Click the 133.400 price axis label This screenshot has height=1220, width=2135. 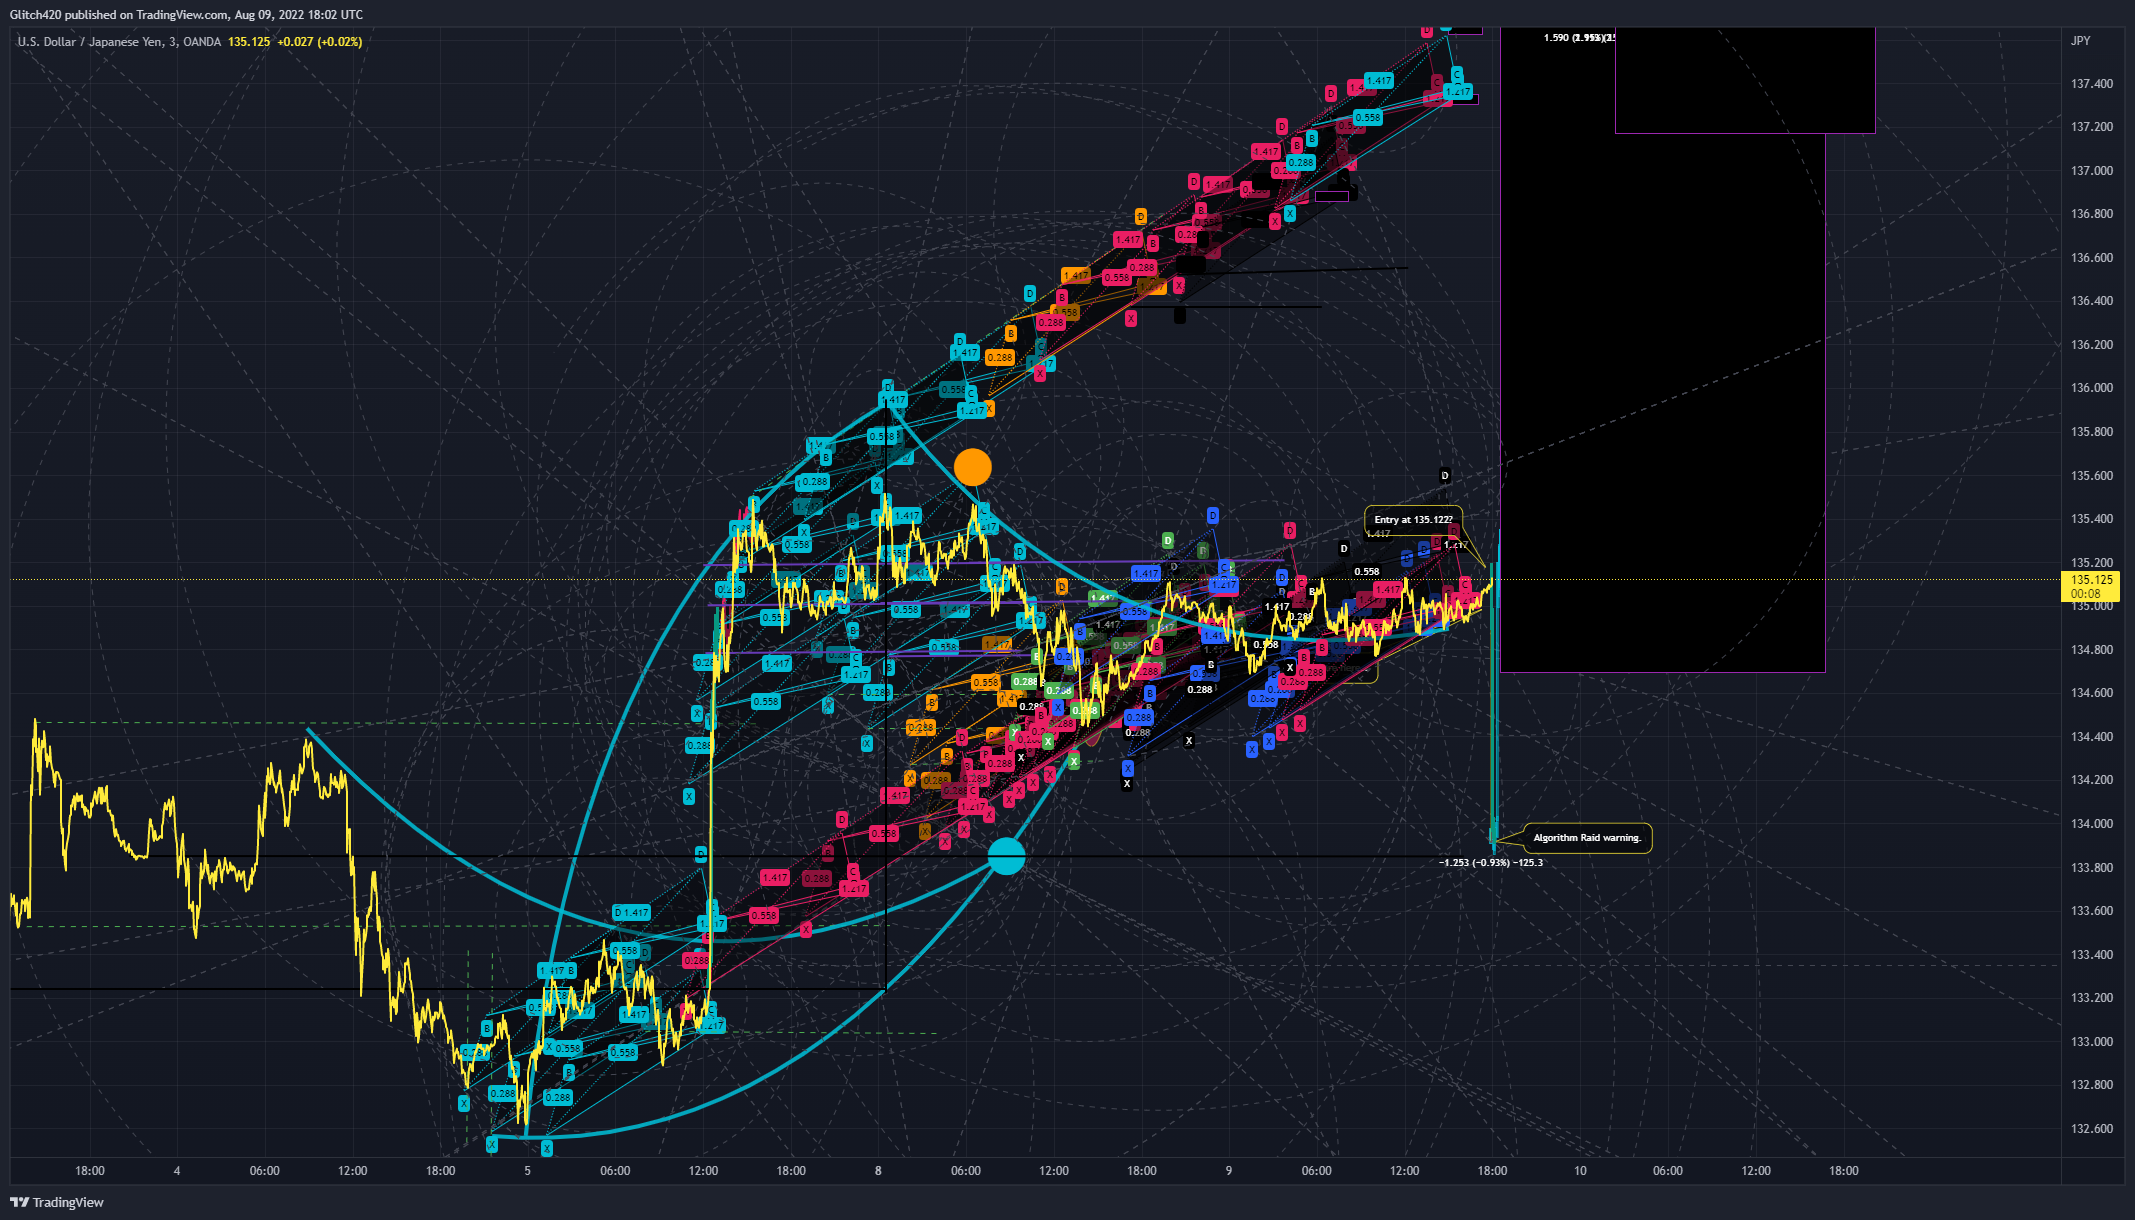(2092, 955)
